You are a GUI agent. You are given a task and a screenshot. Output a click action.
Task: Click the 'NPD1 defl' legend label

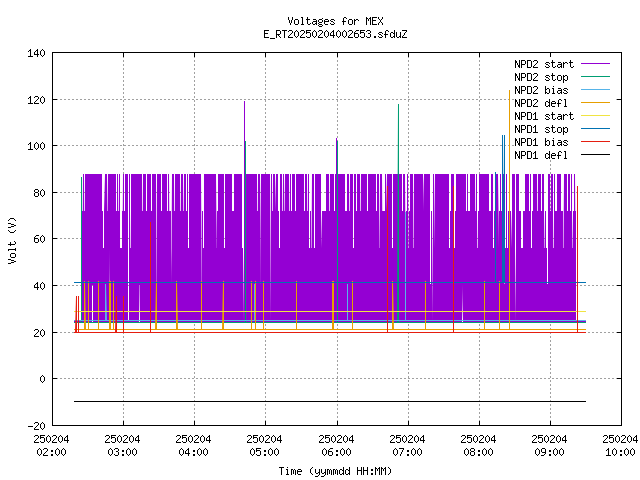(541, 155)
